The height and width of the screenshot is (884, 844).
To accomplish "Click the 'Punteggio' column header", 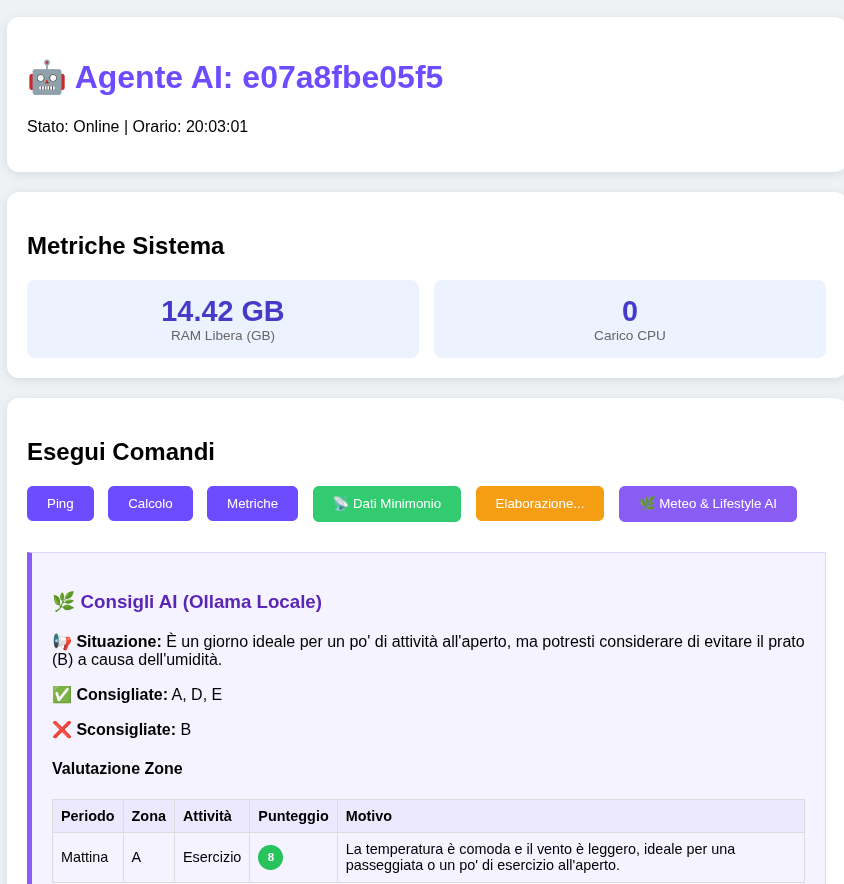I will point(293,816).
